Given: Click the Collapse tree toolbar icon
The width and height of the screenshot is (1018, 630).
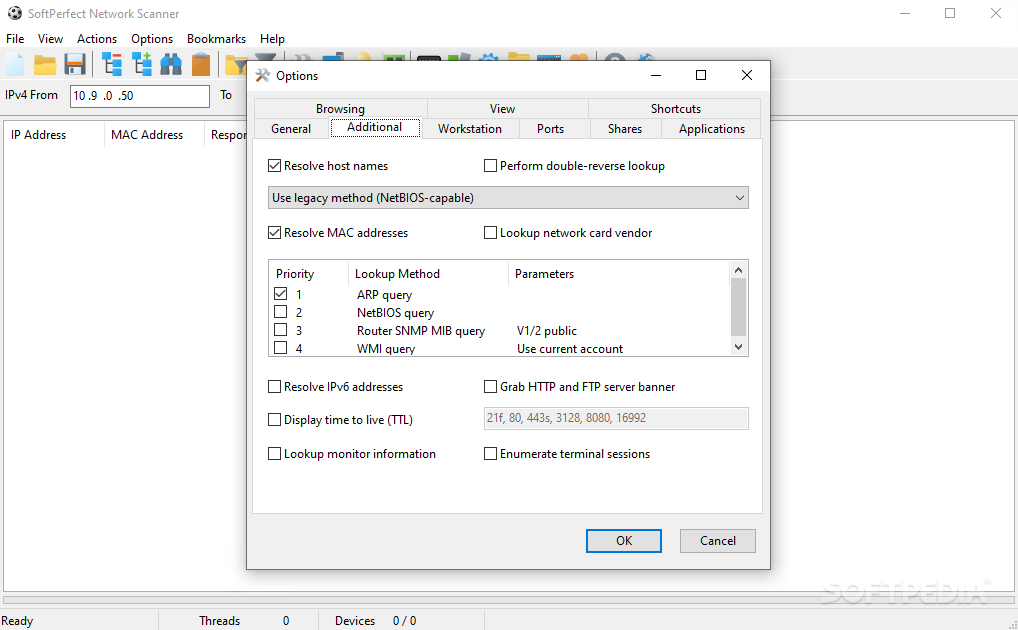Looking at the screenshot, I should pos(112,65).
